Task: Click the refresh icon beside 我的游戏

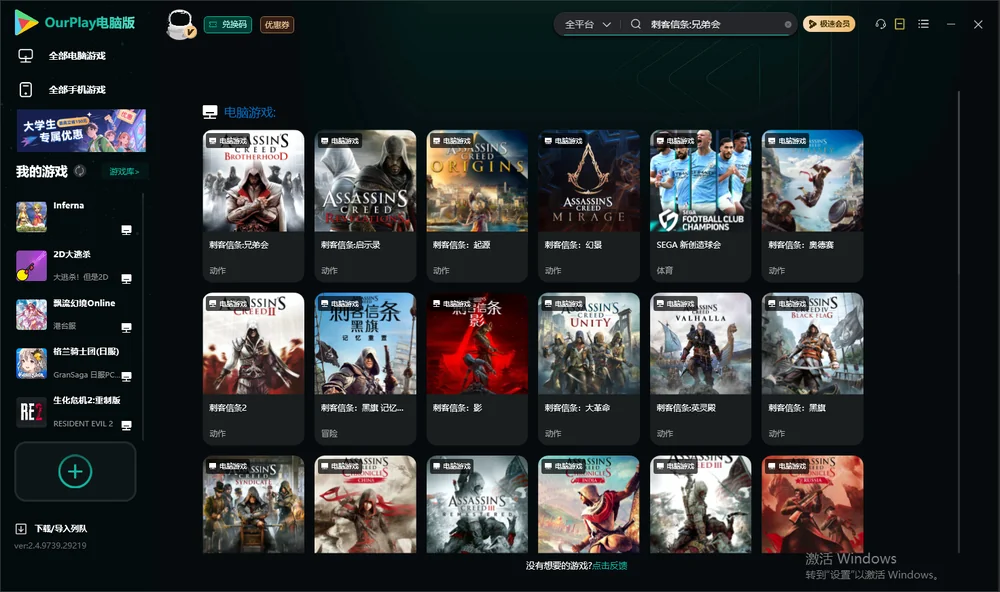Action: (x=80, y=171)
